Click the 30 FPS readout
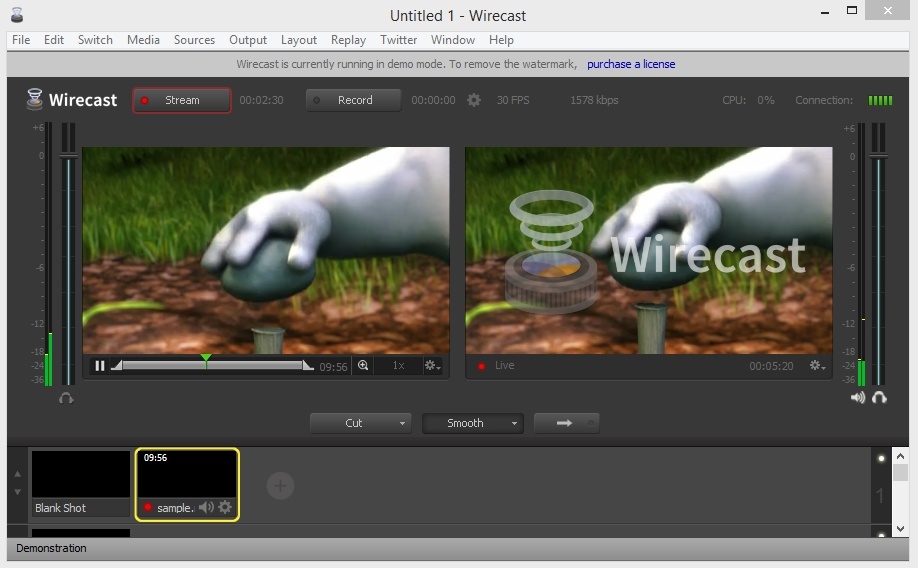Image resolution: width=918 pixels, height=568 pixels. coord(513,100)
